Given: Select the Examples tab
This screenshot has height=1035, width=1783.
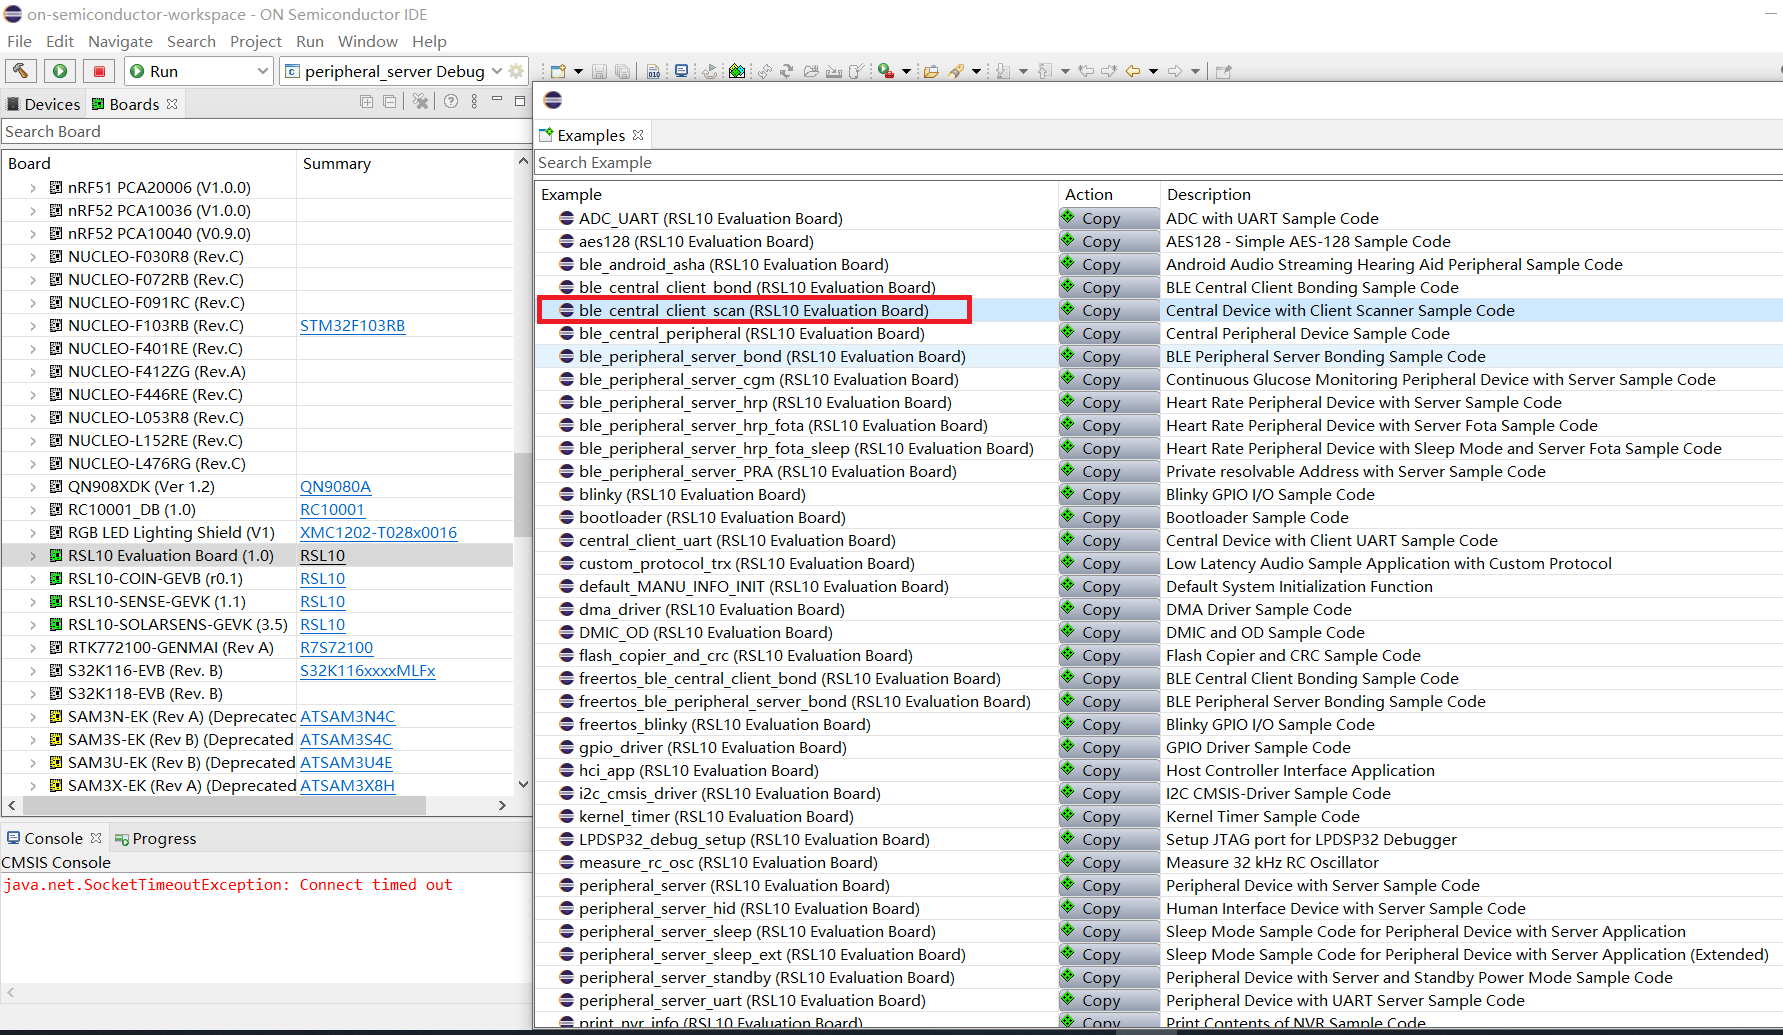Looking at the screenshot, I should tap(590, 135).
